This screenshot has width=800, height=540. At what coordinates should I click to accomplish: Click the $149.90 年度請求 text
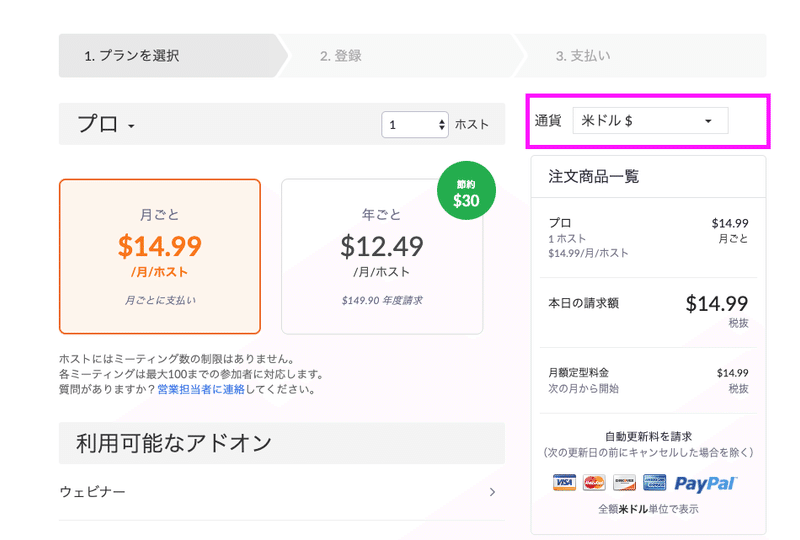point(382,301)
